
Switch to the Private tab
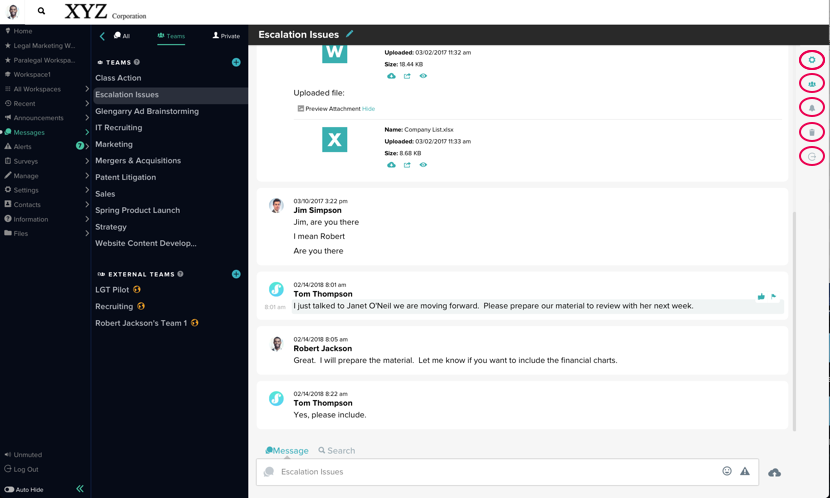pyautogui.click(x=226, y=36)
